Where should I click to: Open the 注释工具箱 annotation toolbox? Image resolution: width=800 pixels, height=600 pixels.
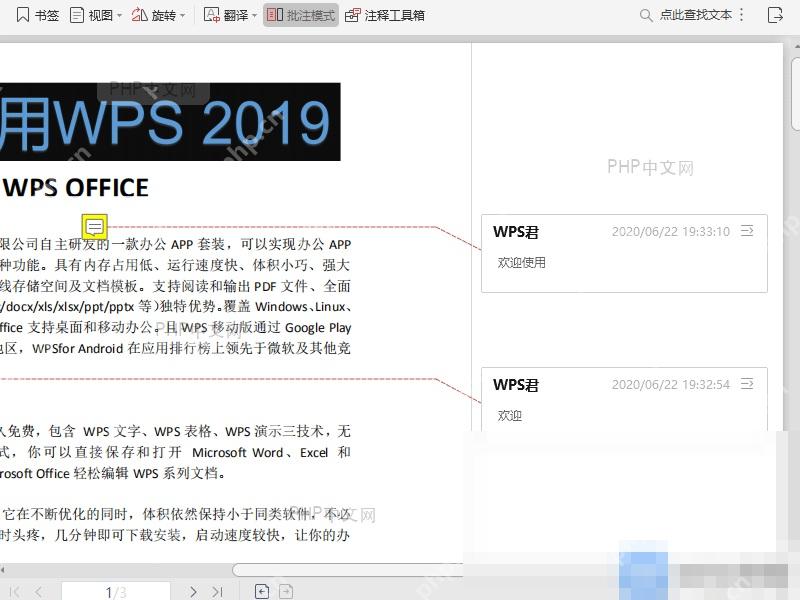point(385,15)
